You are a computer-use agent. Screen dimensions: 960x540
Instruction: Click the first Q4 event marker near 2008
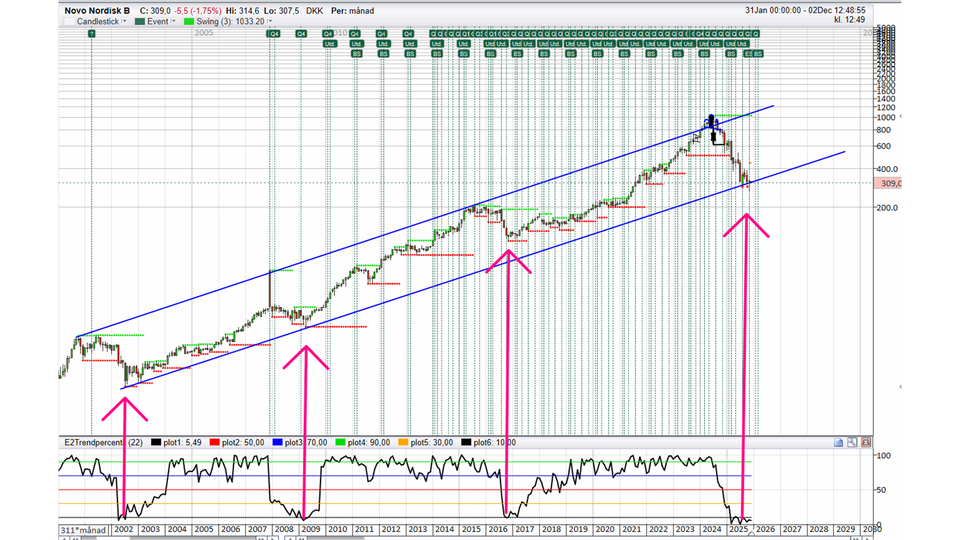[273, 34]
